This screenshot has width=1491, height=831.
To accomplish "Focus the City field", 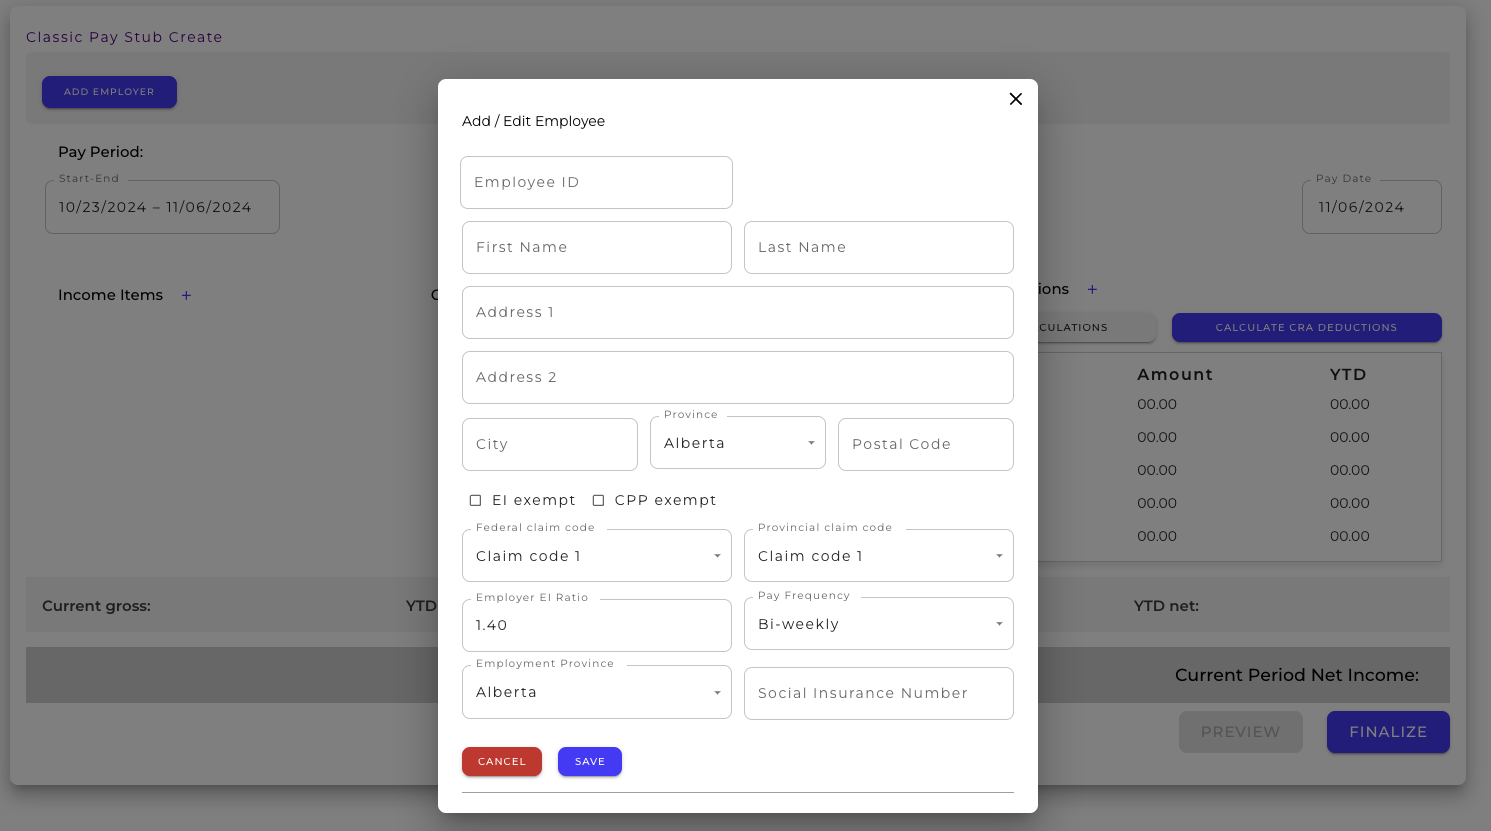I will click(550, 444).
